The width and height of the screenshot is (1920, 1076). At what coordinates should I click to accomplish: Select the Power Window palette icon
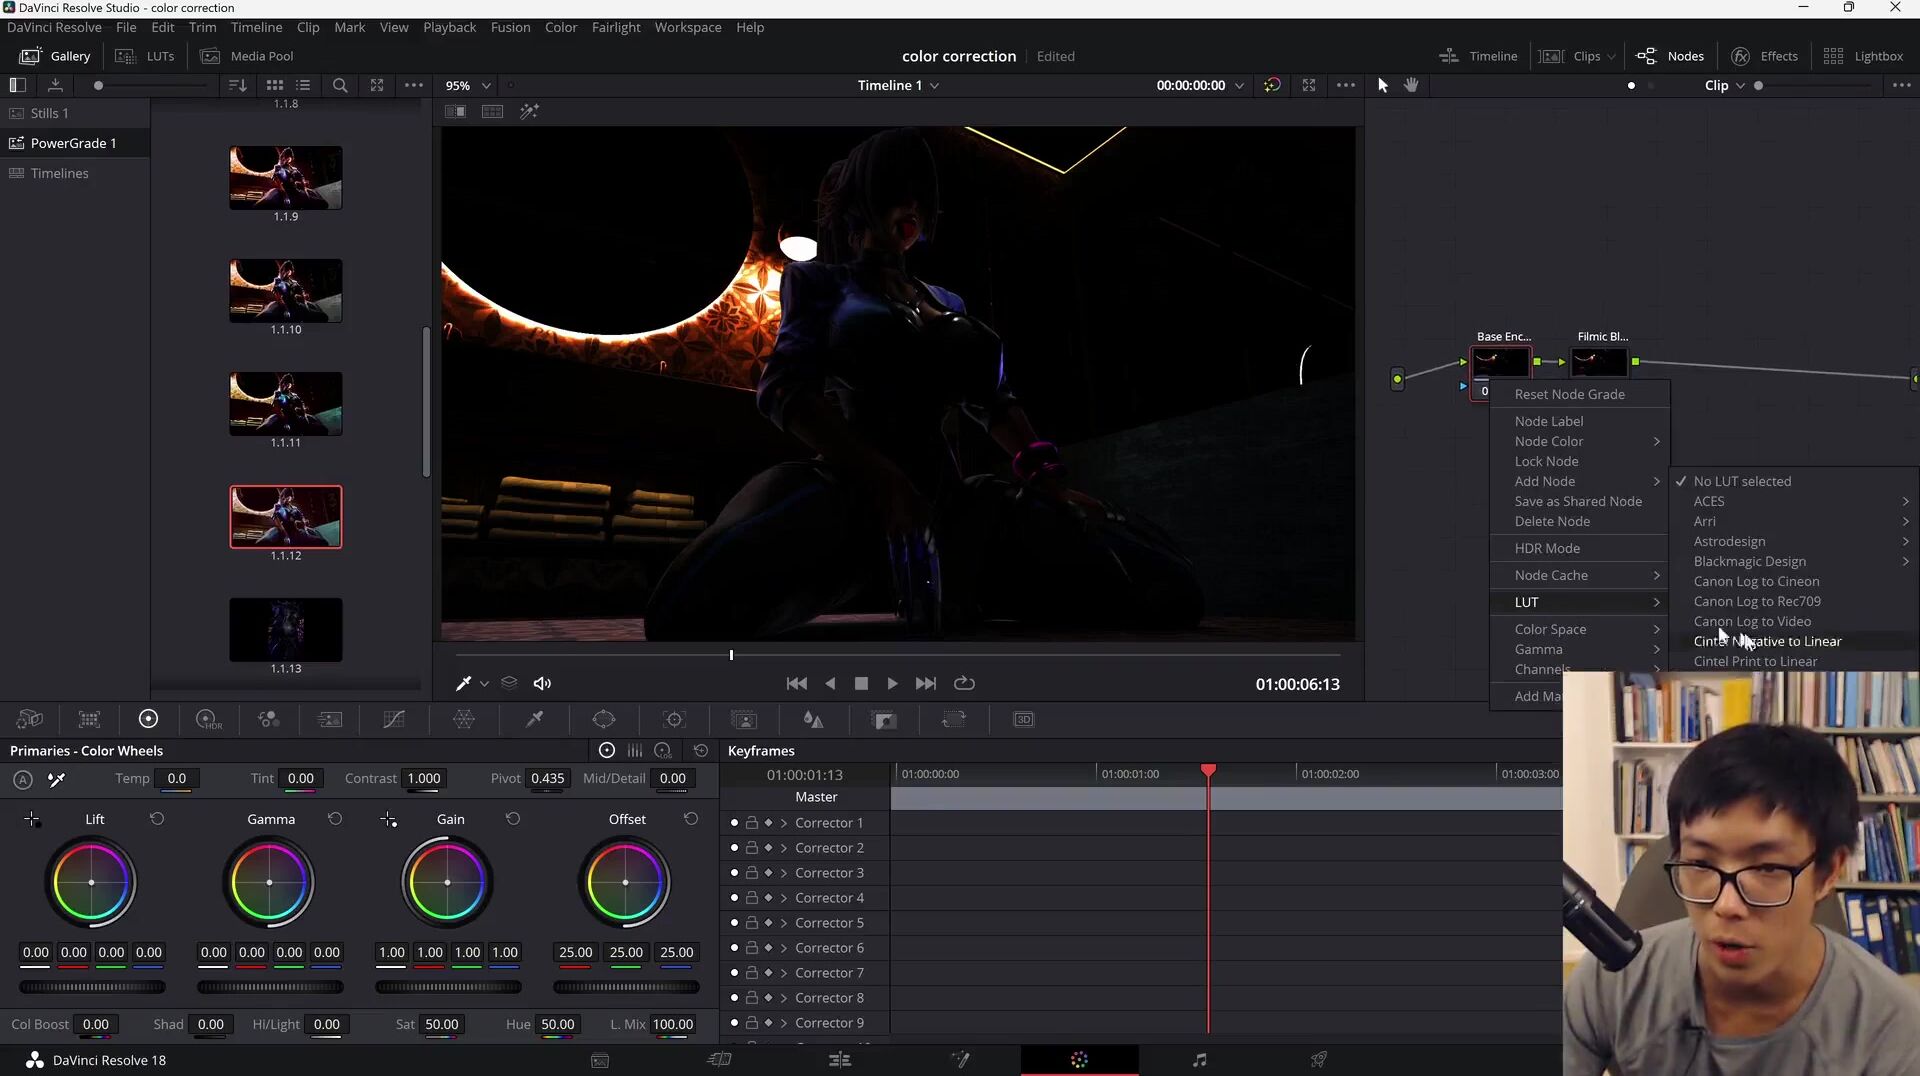pyautogui.click(x=604, y=719)
